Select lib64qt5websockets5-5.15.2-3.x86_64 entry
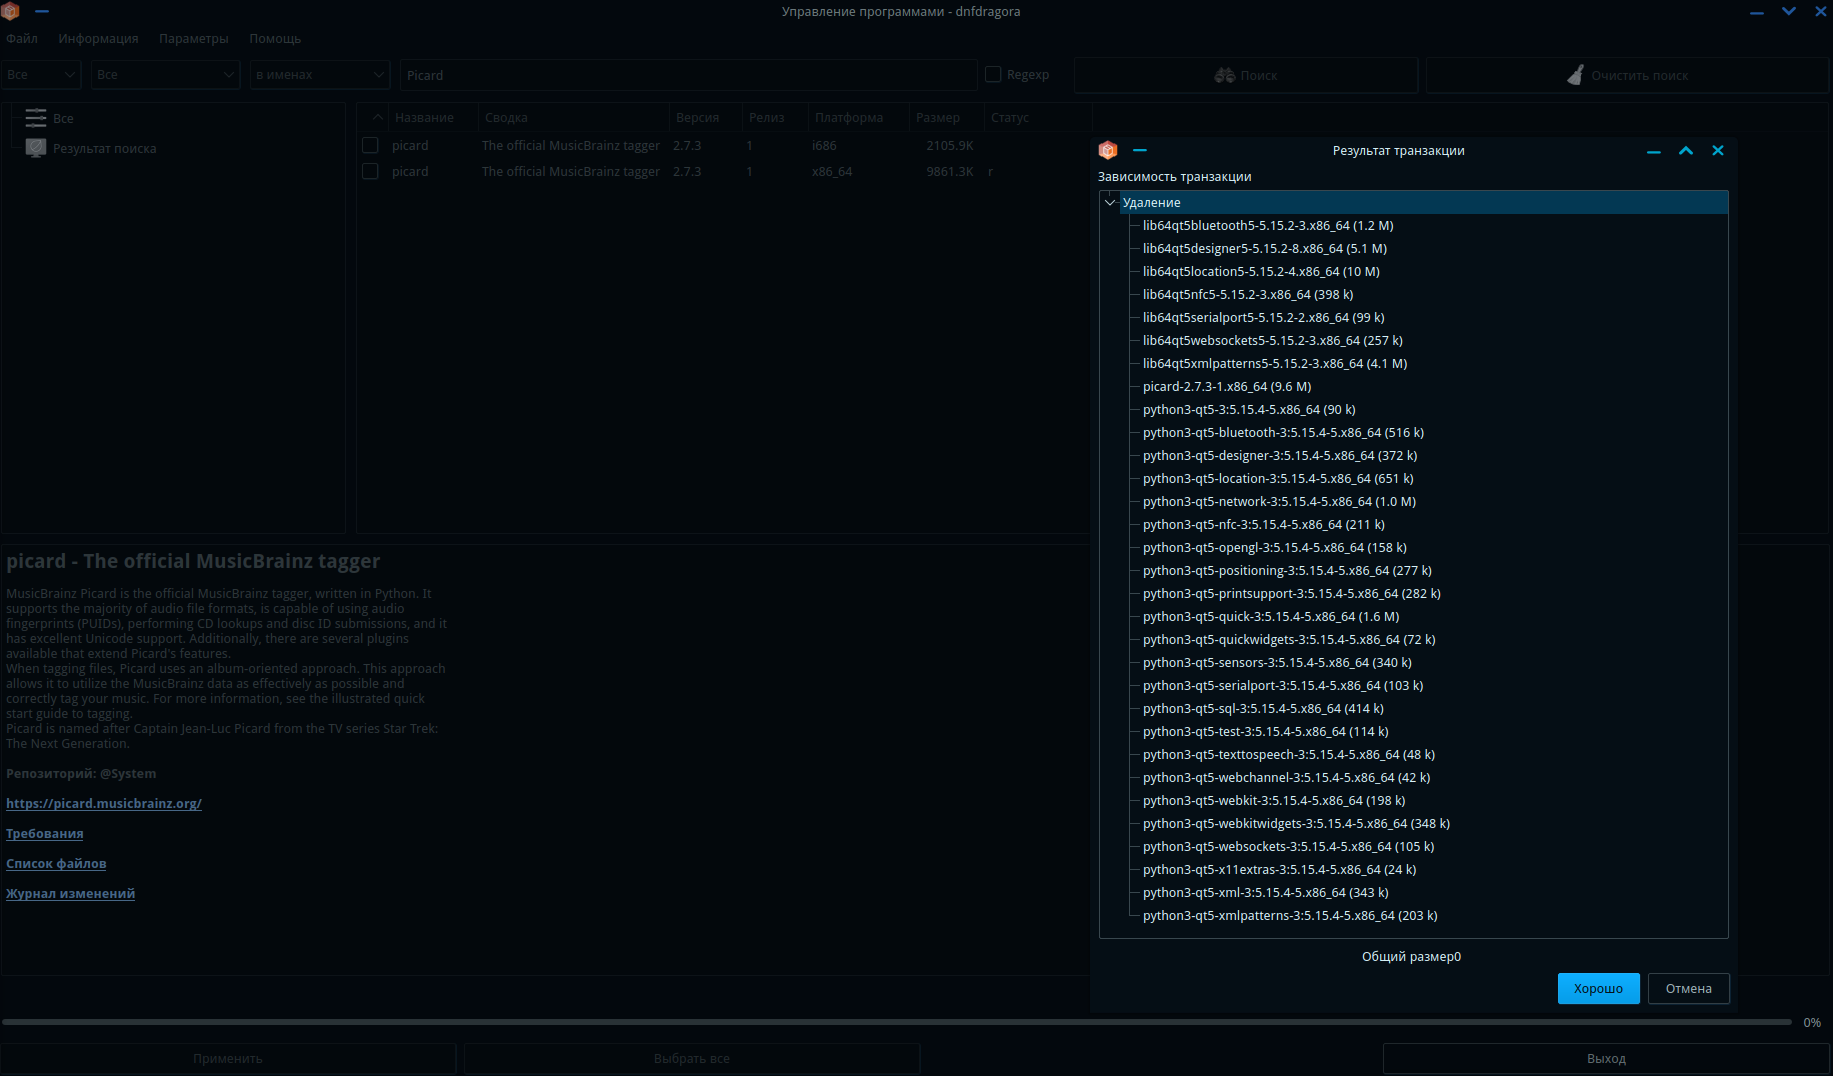 click(1273, 340)
